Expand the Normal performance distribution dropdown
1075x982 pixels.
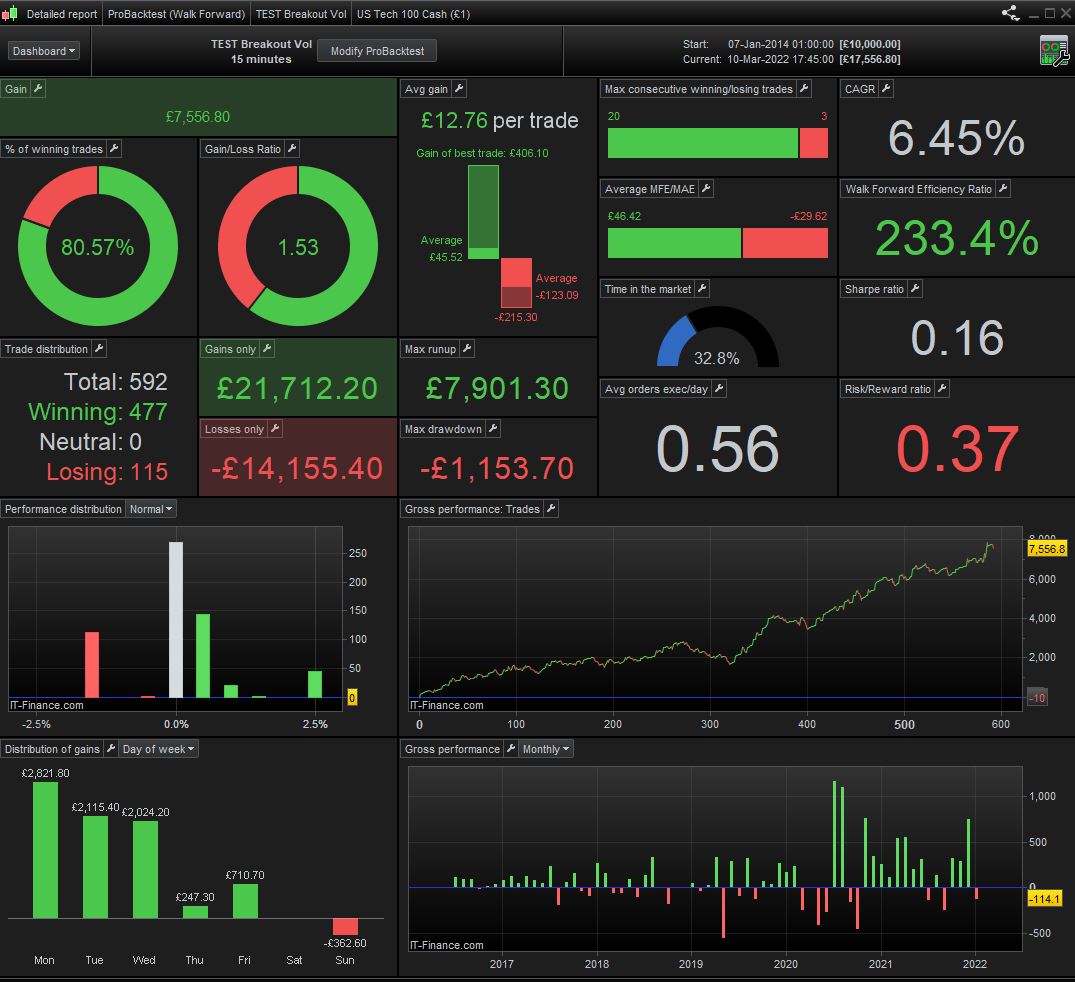click(x=151, y=509)
